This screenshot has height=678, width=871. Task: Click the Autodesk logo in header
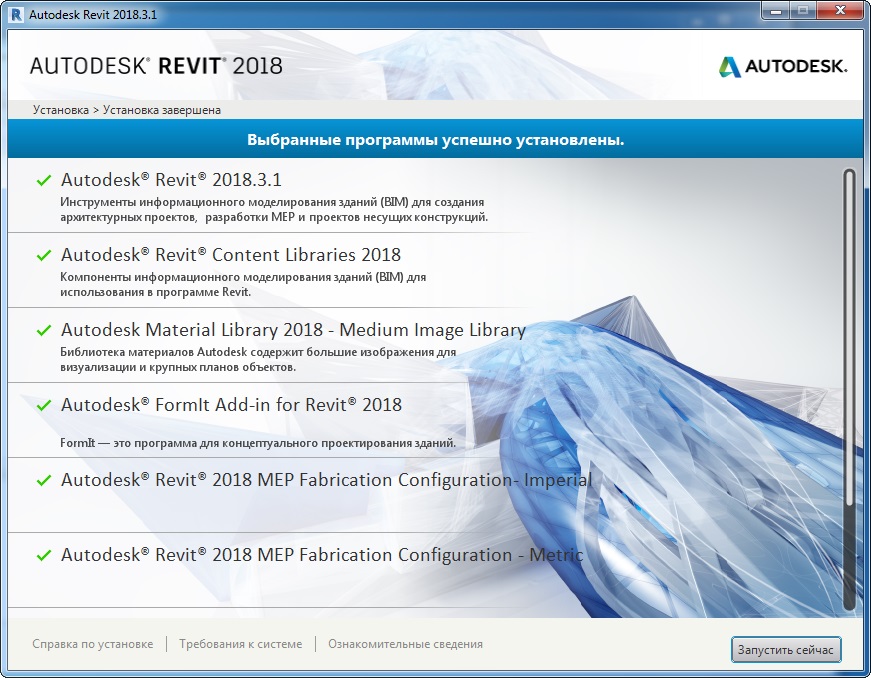782,66
